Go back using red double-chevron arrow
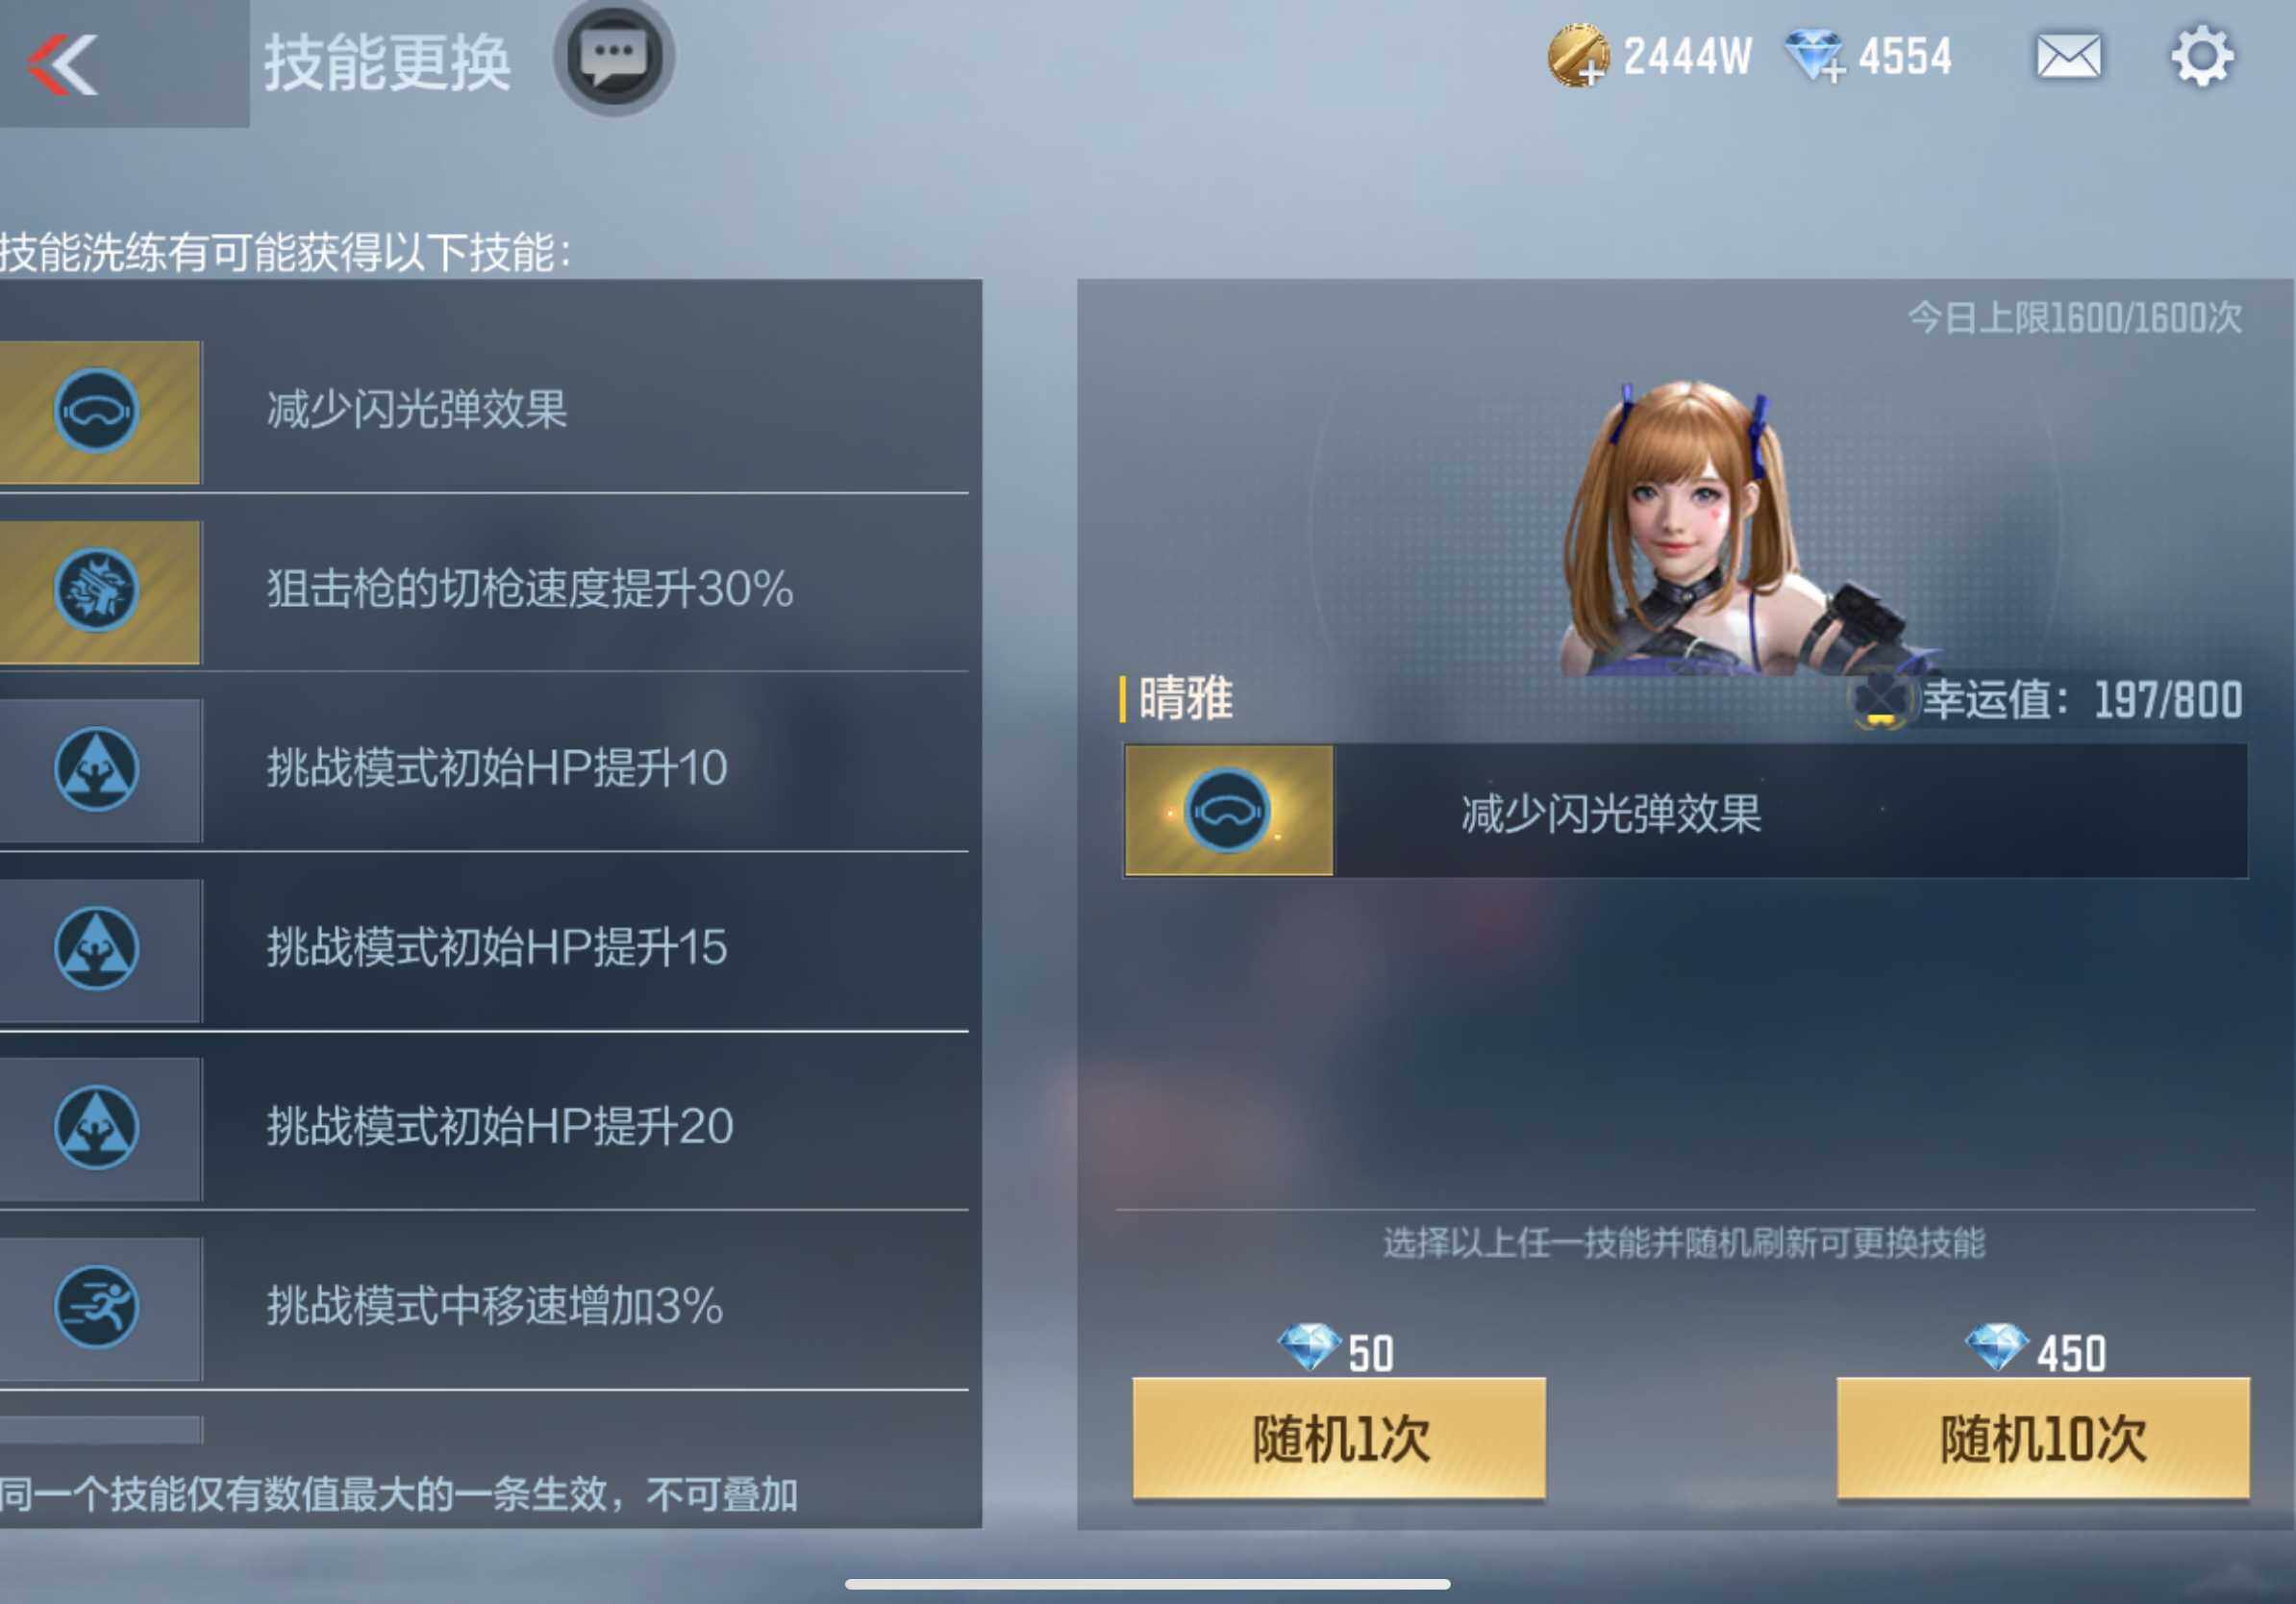The image size is (2296, 1604). [63, 65]
